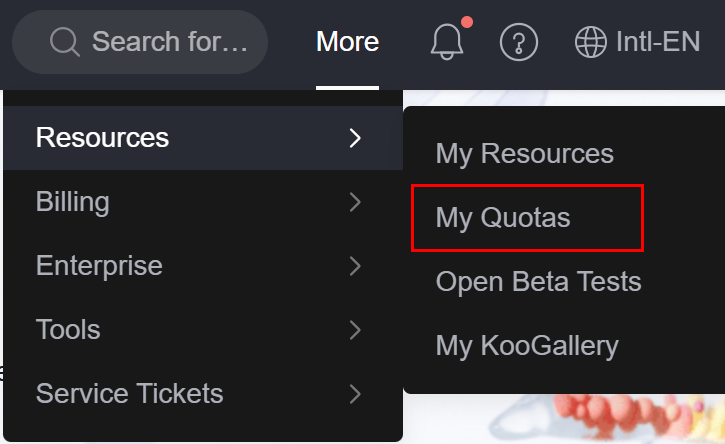Click into the Search for… field
This screenshot has height=444, width=725.
click(168, 42)
